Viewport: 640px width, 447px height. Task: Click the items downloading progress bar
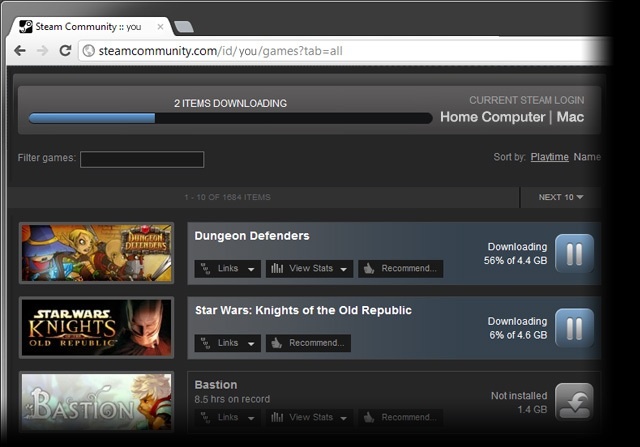[x=215, y=118]
